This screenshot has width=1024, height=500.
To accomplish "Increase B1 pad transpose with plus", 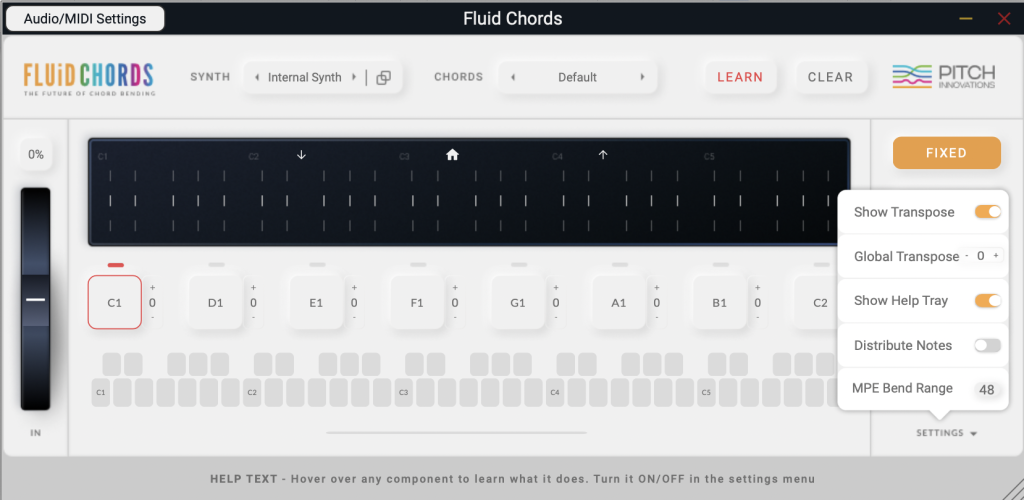I will pos(758,288).
